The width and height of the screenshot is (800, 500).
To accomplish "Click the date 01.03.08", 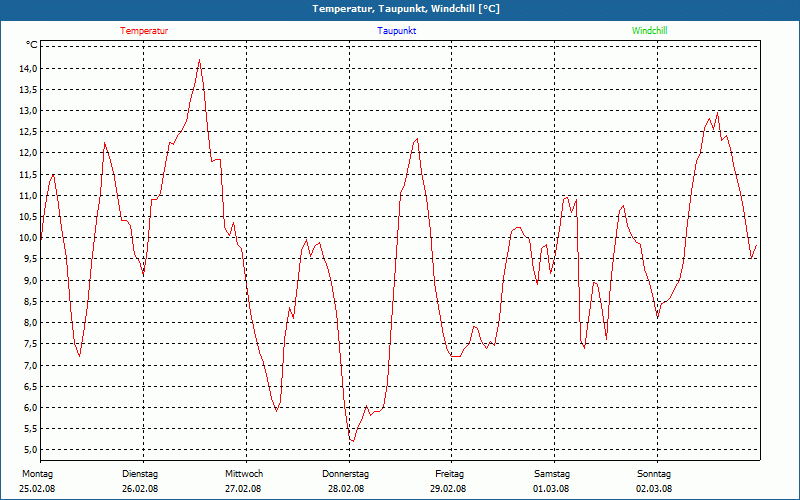I will pos(551,489).
